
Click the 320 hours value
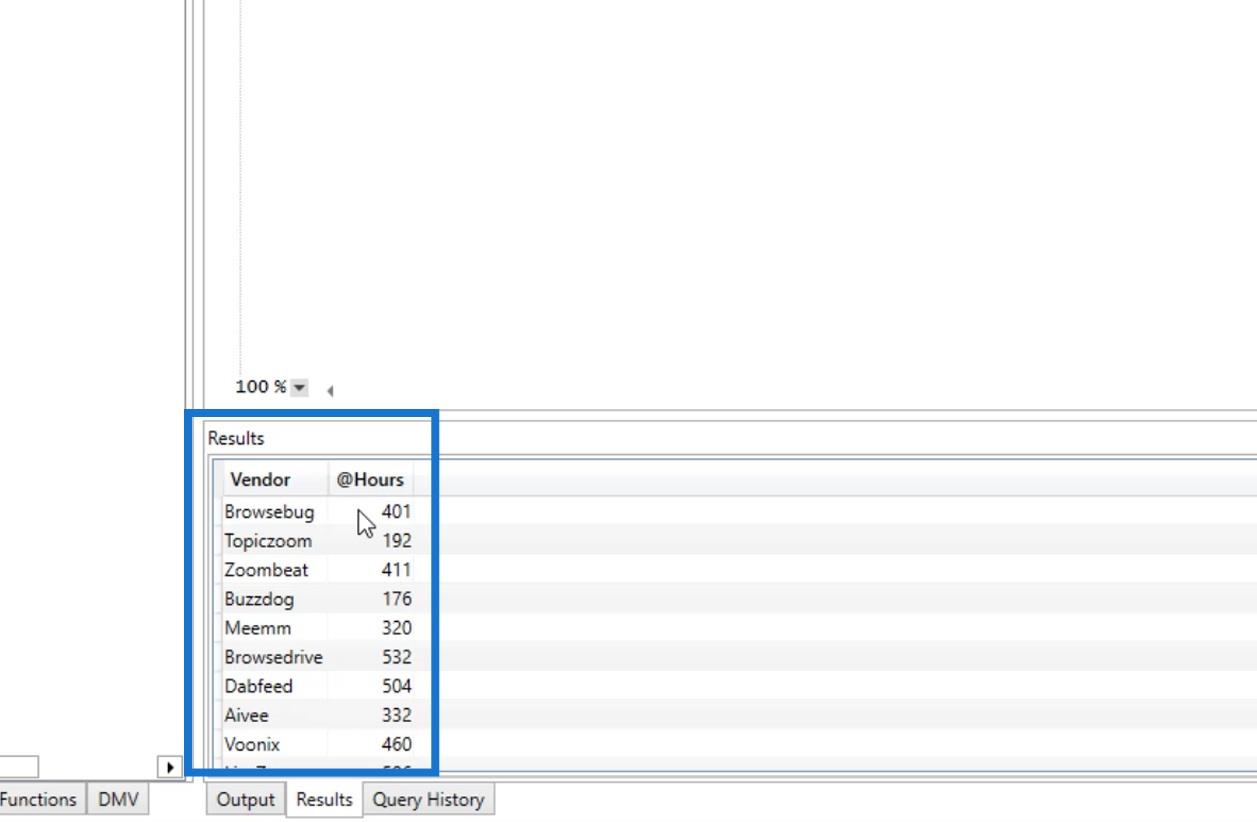point(396,628)
